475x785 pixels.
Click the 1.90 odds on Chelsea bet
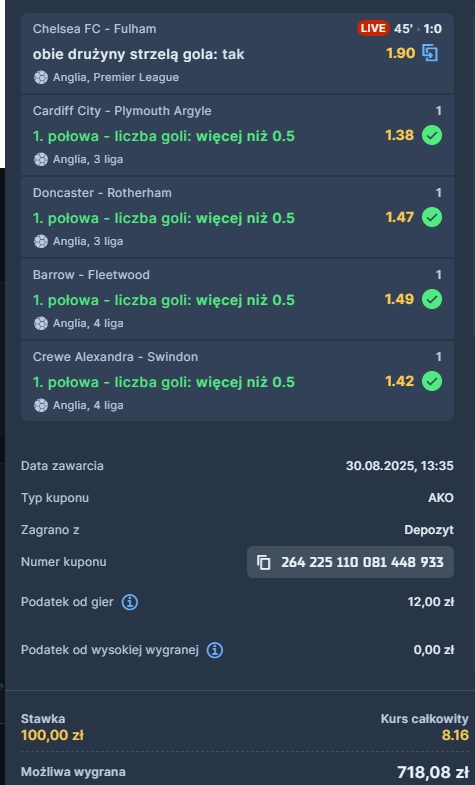(x=400, y=53)
